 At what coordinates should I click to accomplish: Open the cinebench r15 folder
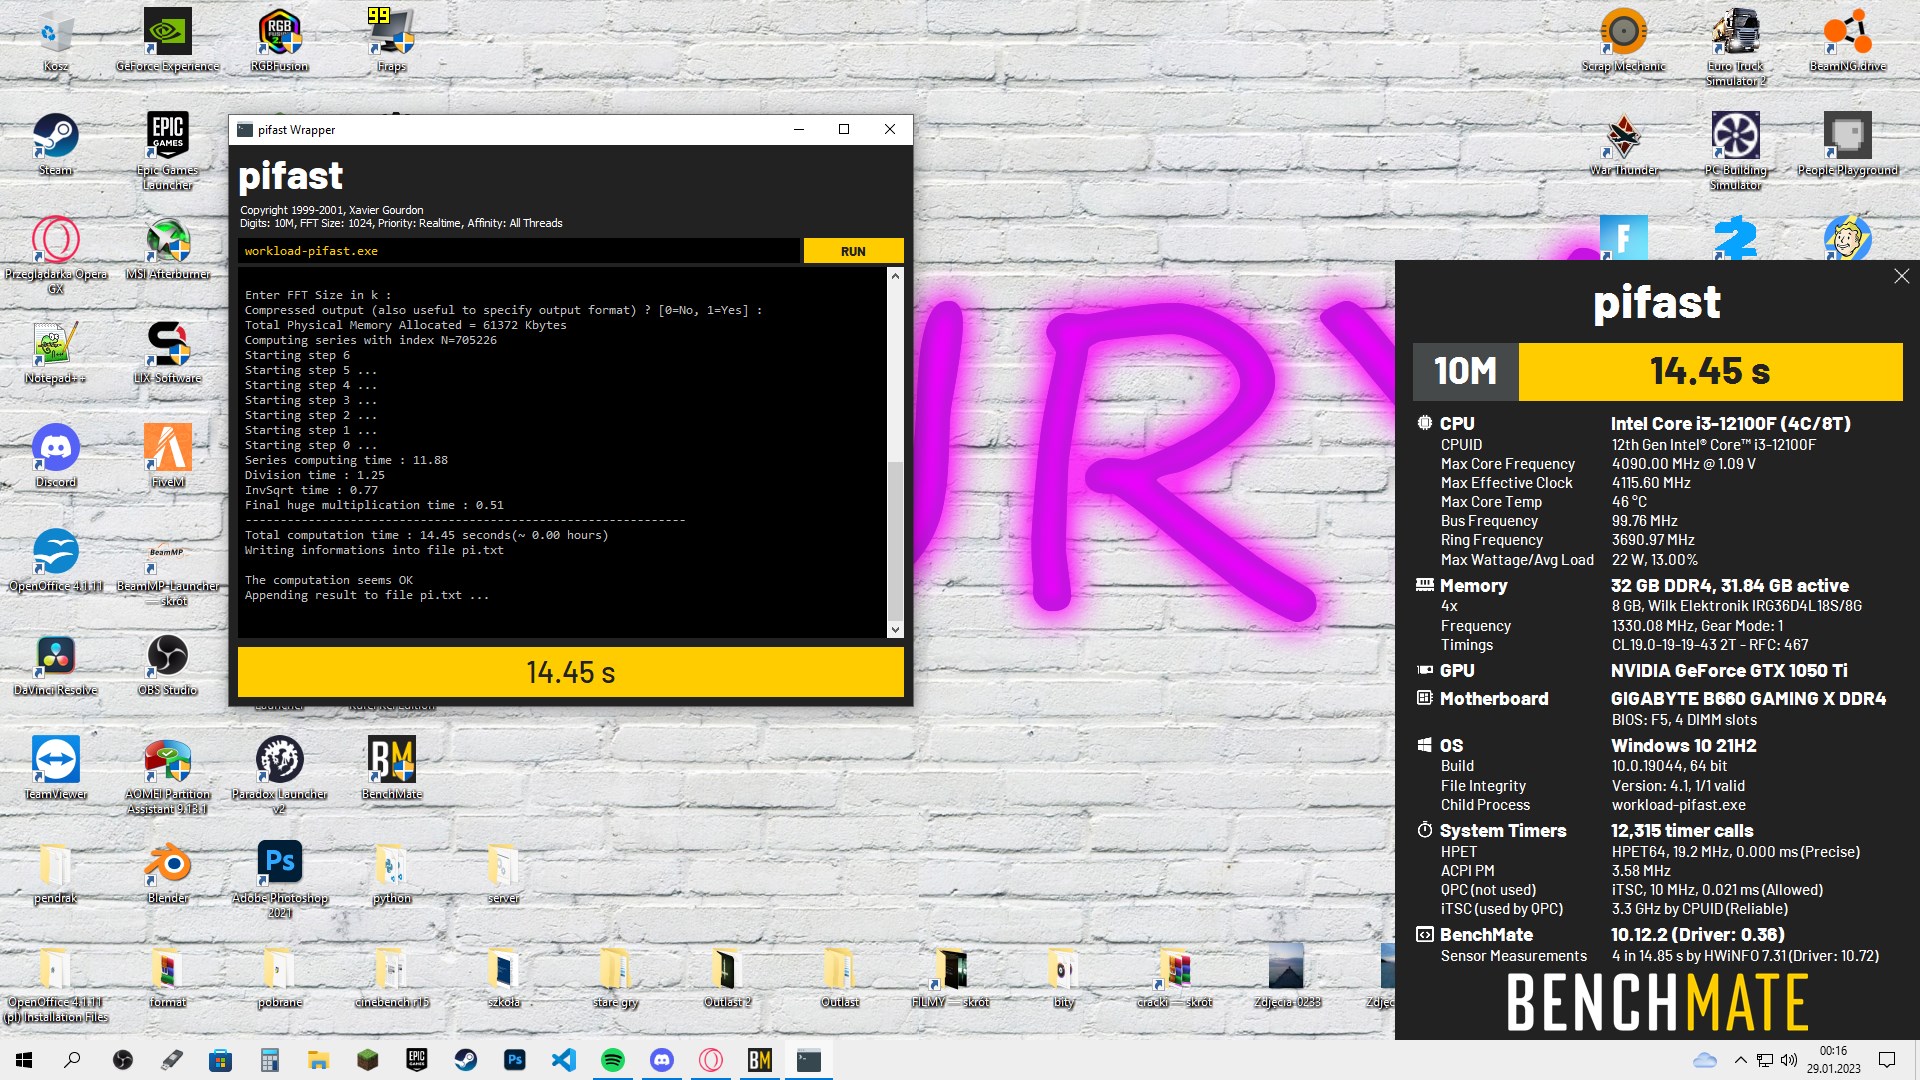(392, 977)
